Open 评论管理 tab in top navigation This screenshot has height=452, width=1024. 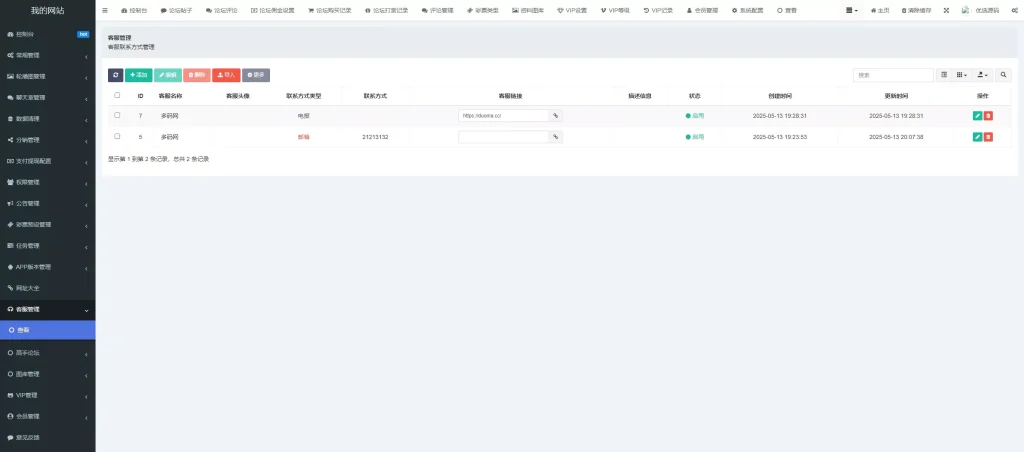click(x=438, y=10)
